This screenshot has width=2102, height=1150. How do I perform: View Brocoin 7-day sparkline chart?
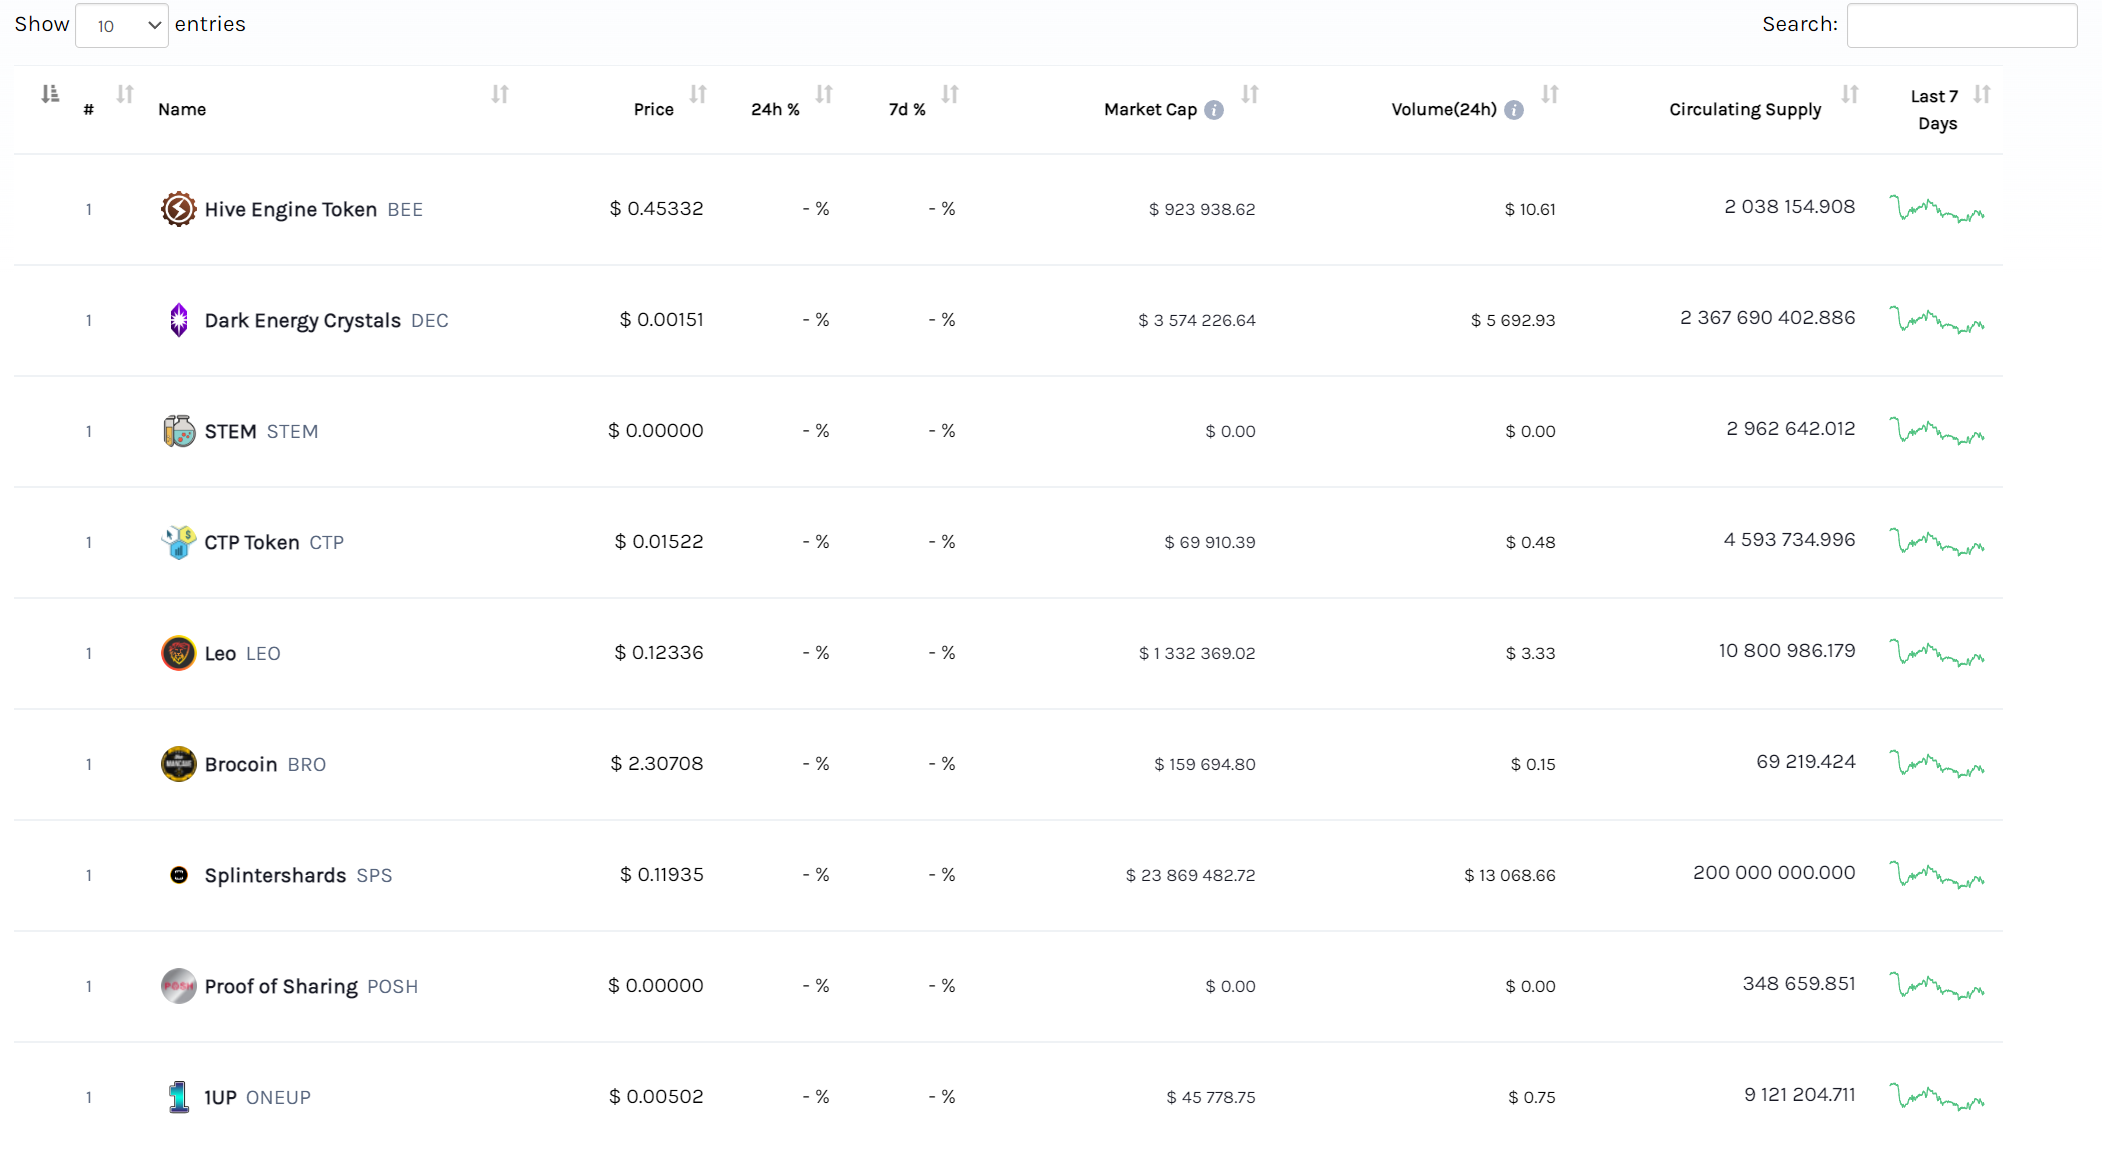(1937, 764)
